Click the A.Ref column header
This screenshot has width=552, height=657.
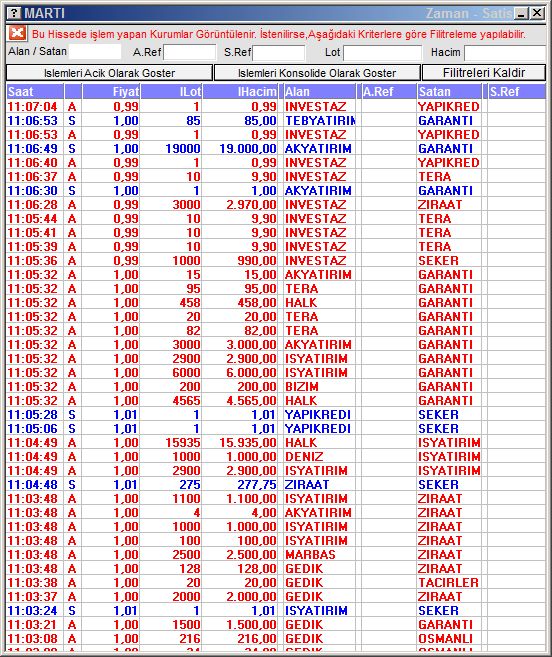pos(389,91)
